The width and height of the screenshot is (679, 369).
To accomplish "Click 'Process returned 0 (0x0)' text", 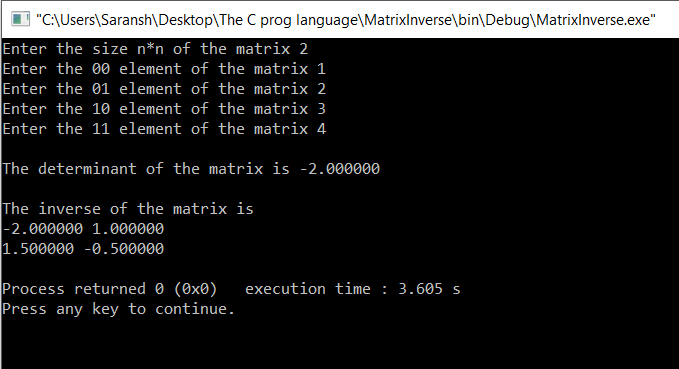I will 110,289.
